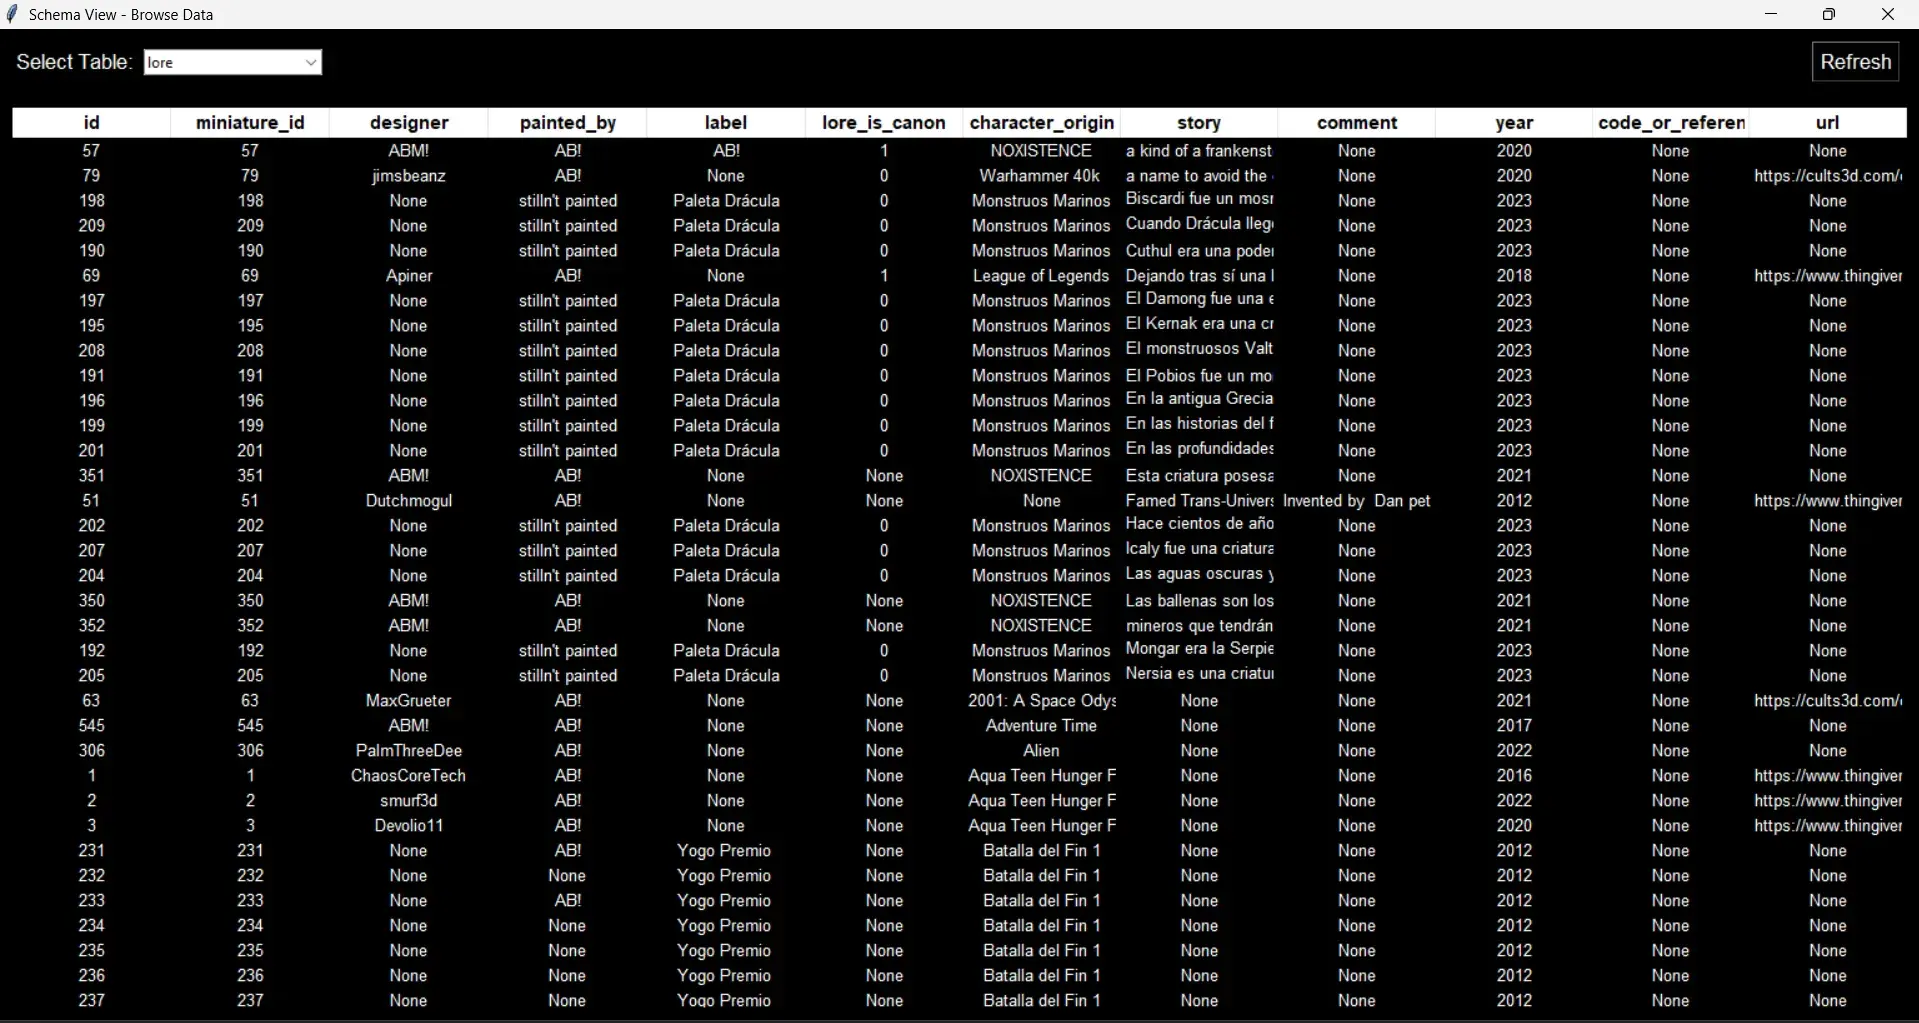This screenshot has height=1023, width=1919.
Task: Select the League of Legends cell
Action: pos(1041,276)
